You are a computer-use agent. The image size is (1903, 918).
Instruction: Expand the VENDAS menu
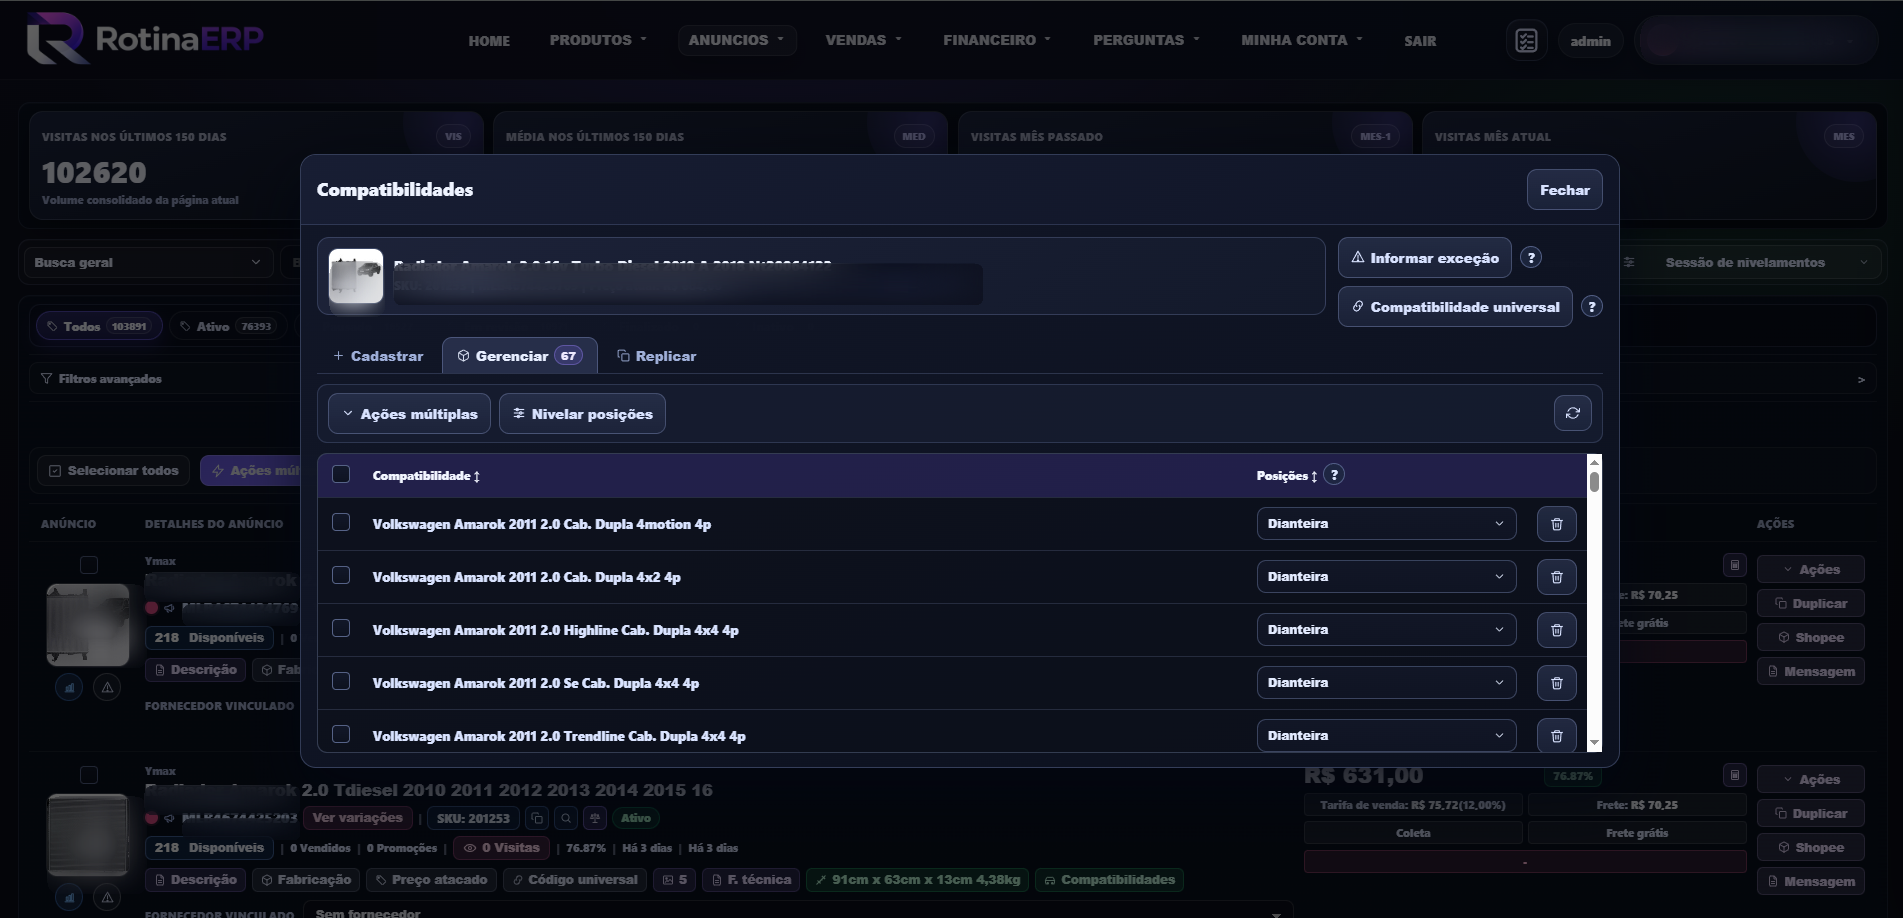[864, 40]
